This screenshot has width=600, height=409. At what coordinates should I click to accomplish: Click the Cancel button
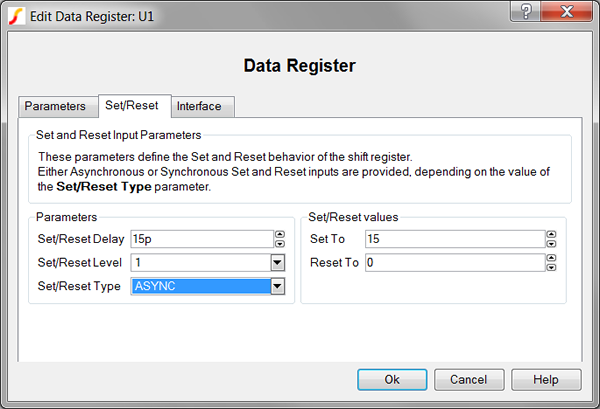(x=469, y=380)
